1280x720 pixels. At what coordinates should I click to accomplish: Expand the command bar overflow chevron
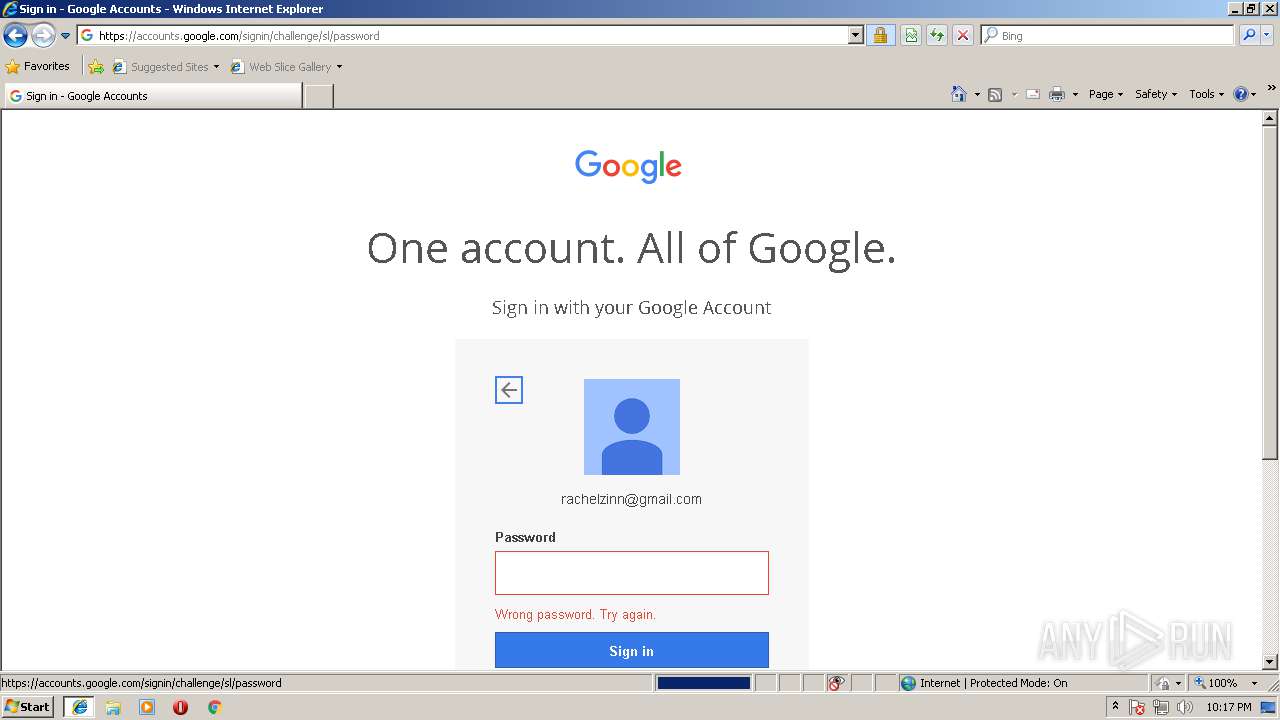point(1271,89)
